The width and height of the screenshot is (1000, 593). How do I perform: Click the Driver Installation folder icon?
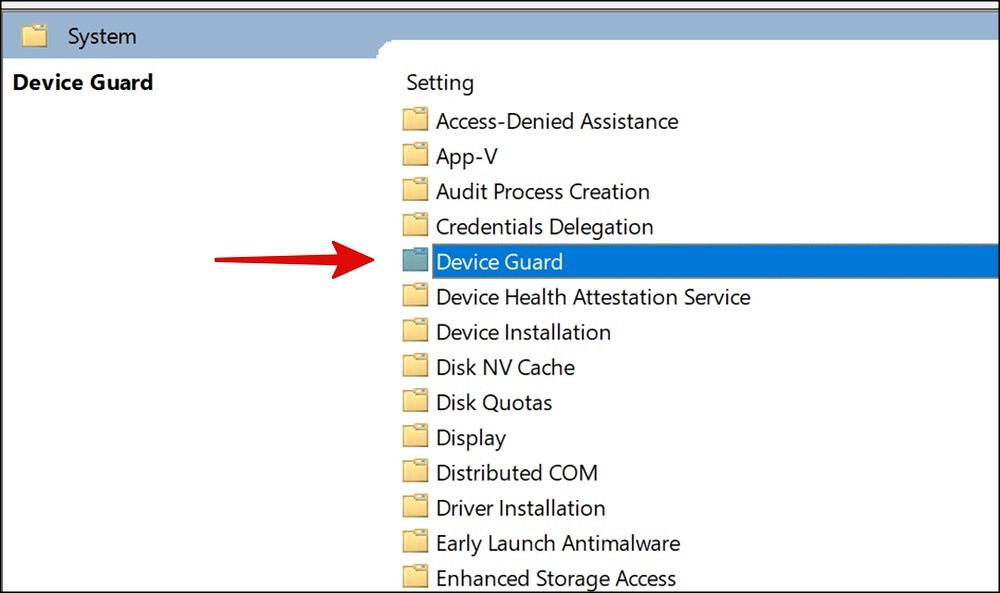415,506
